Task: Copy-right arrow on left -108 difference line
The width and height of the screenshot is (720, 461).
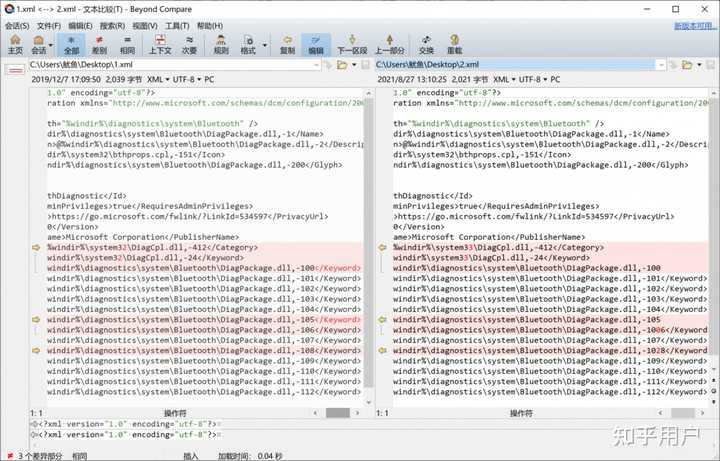Action: tap(36, 351)
